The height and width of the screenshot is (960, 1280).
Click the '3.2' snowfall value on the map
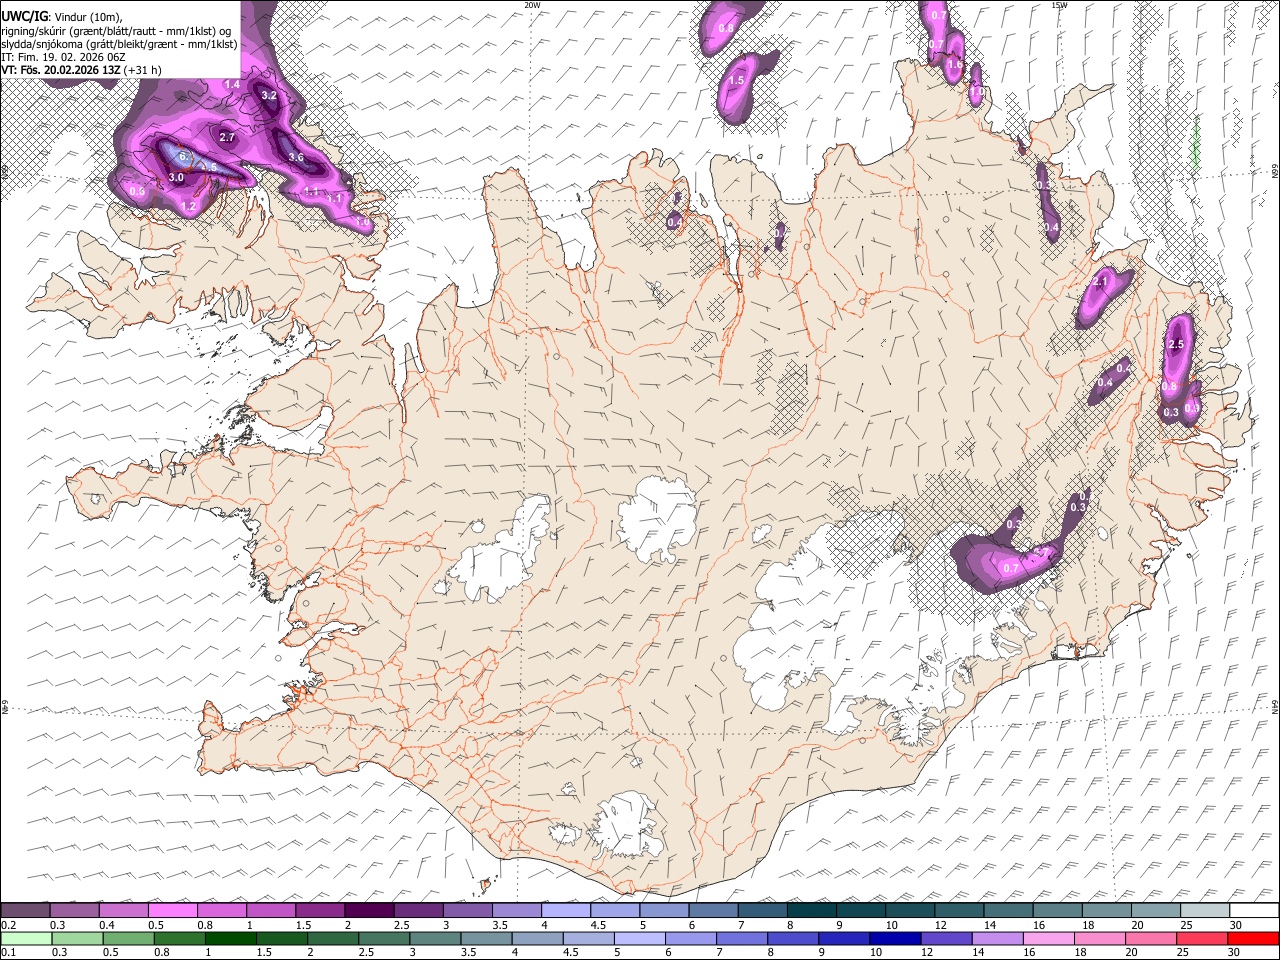coord(268,95)
